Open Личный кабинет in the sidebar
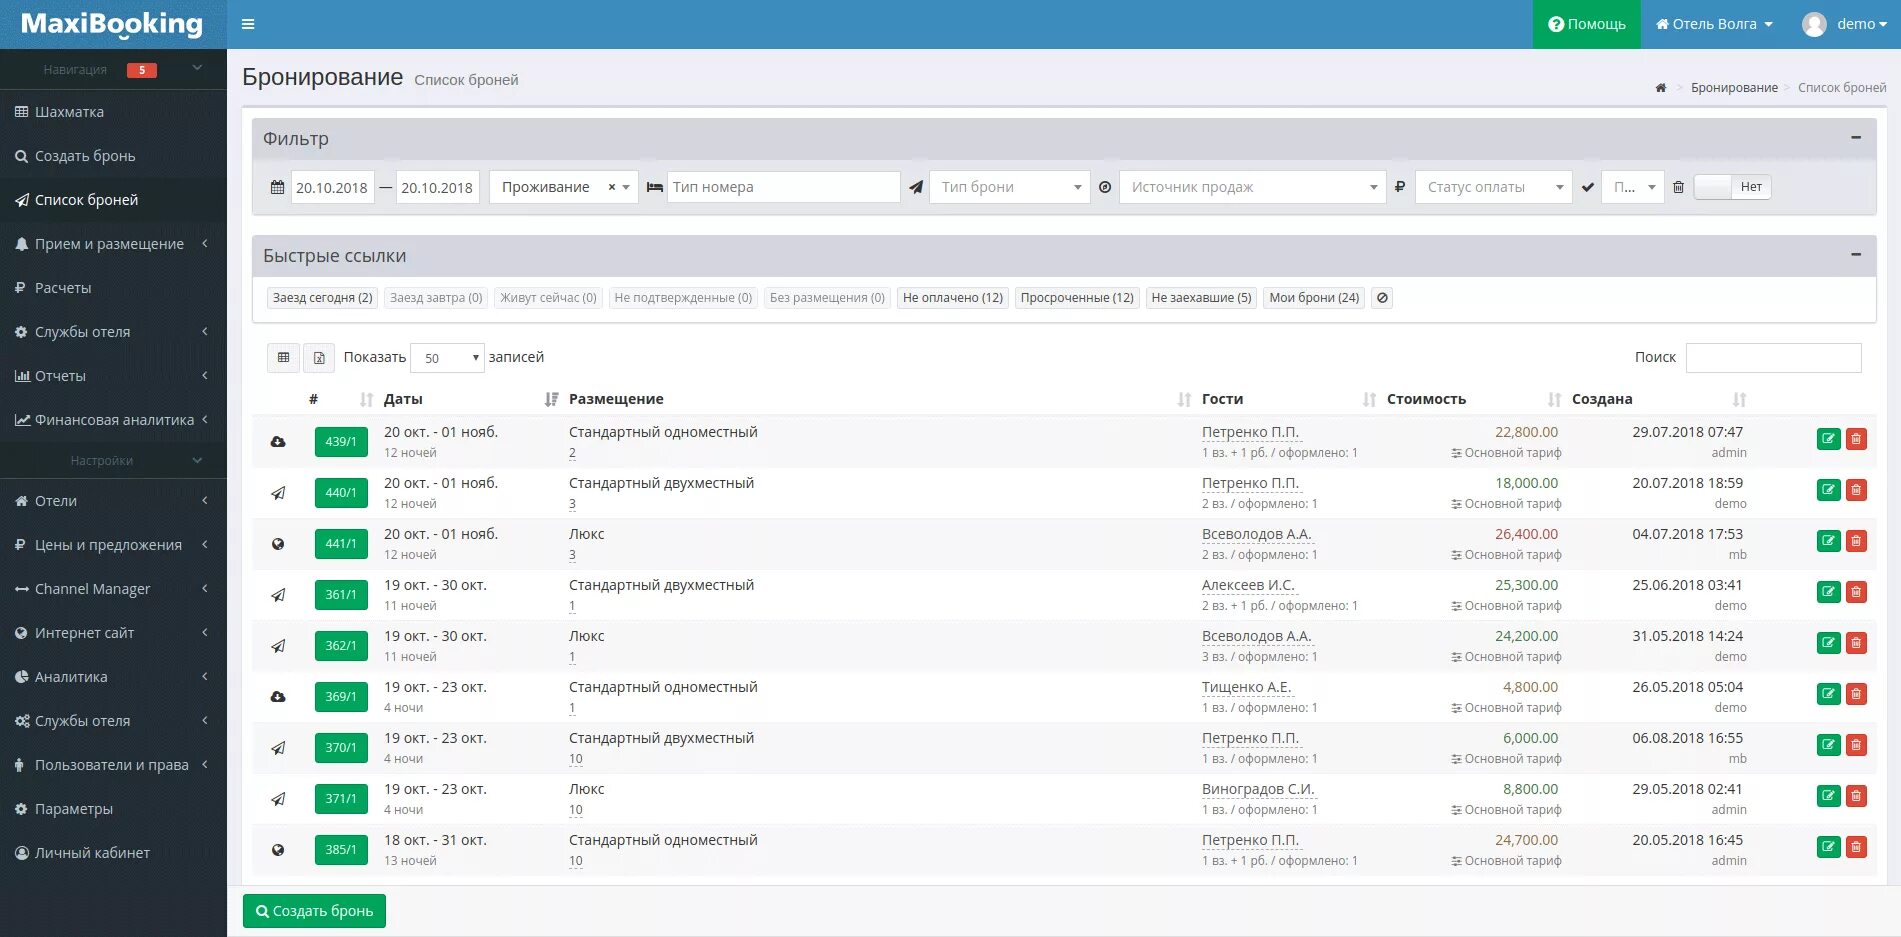Image resolution: width=1901 pixels, height=937 pixels. 113,853
